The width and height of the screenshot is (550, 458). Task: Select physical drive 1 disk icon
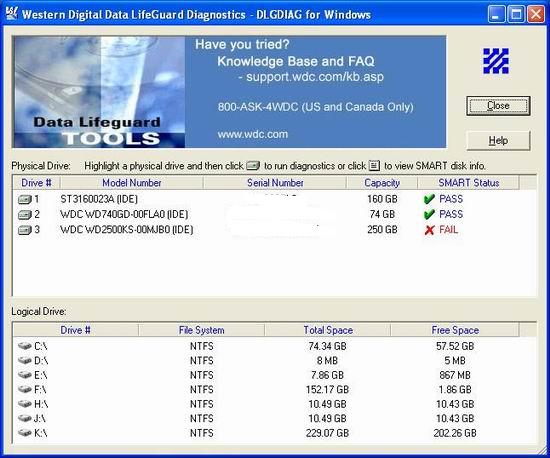tap(25, 200)
